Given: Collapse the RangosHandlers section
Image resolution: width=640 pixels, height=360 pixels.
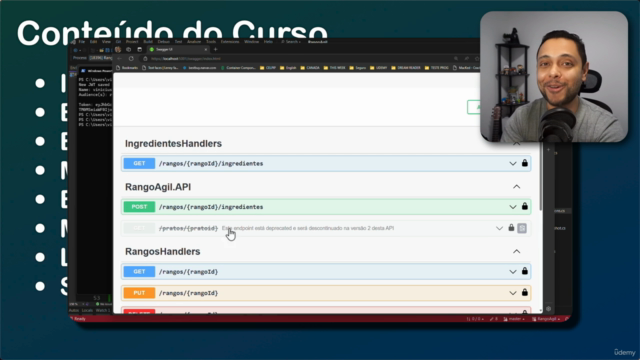Looking at the screenshot, I should click(516, 251).
